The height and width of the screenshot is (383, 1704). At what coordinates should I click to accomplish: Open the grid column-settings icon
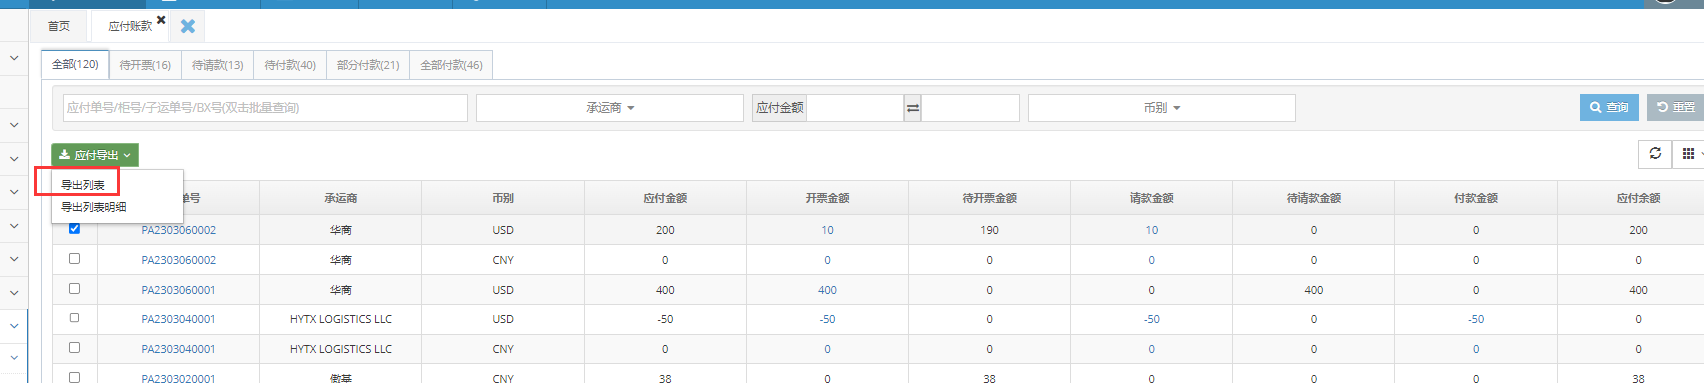(x=1688, y=154)
